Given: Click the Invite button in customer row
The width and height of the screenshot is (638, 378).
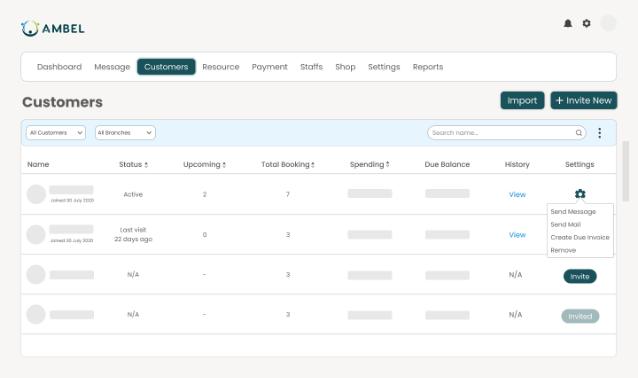Looking at the screenshot, I should coord(580,276).
